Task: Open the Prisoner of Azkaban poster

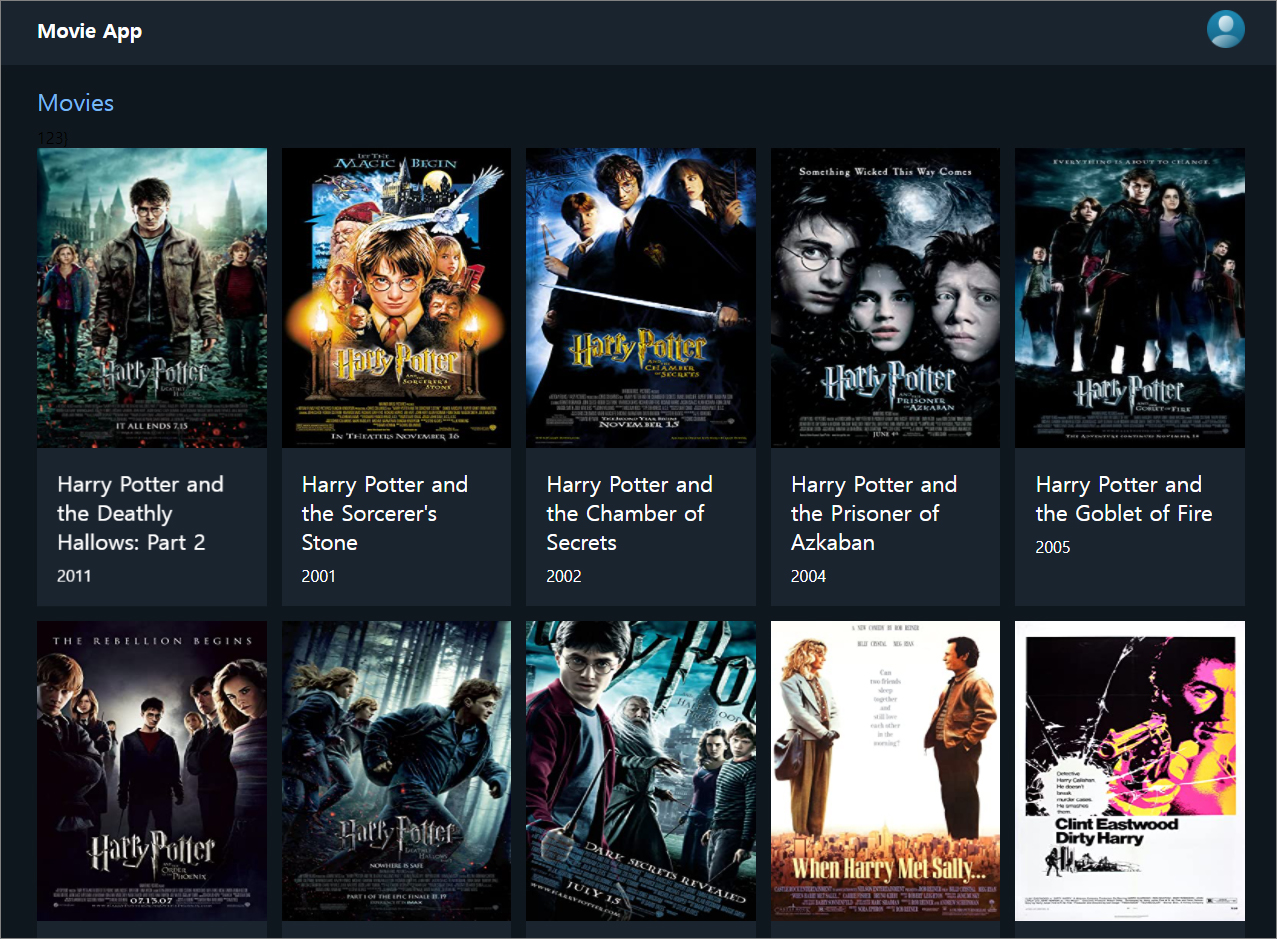Action: coord(885,298)
